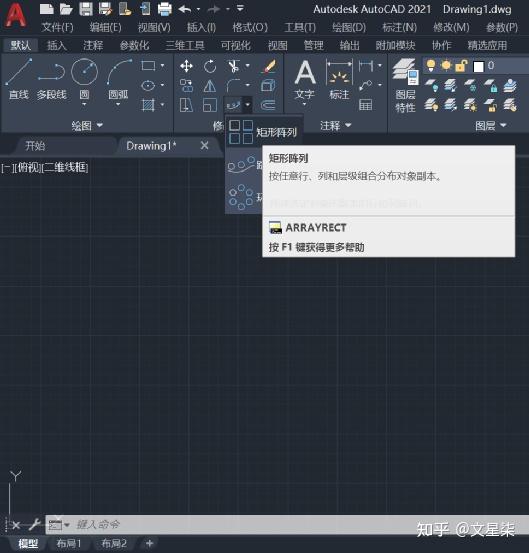Click the Ellipse draw tool icon
This screenshot has width=529, height=553.
[148, 85]
